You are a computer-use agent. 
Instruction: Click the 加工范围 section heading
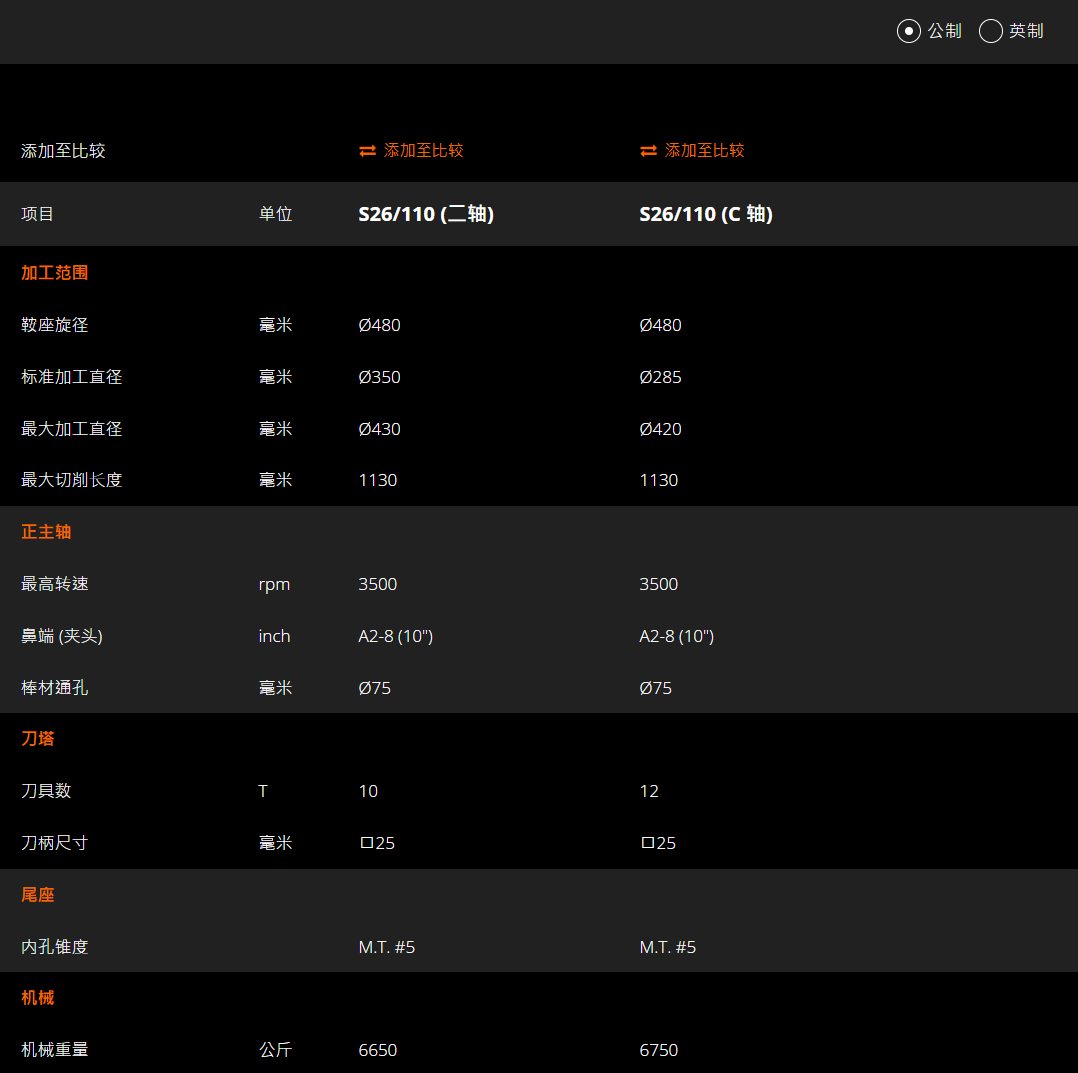54,273
